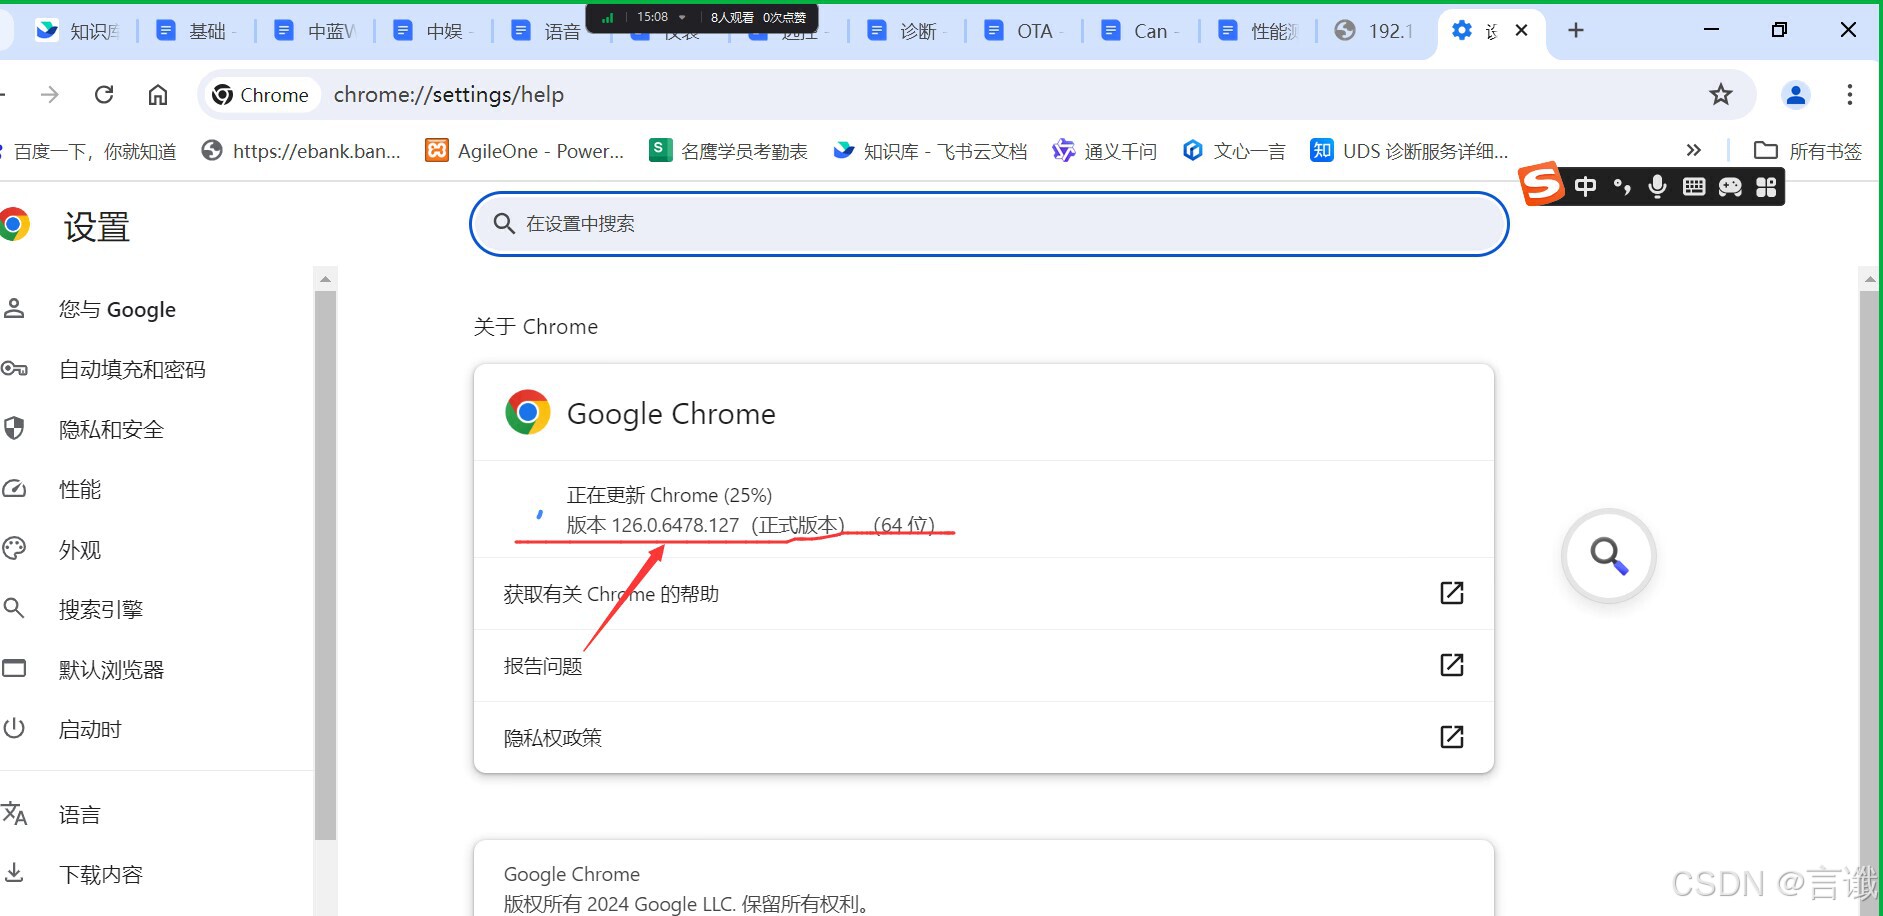Select 您与 Google in settings sidebar
Viewport: 1883px width, 916px height.
pyautogui.click(x=117, y=309)
